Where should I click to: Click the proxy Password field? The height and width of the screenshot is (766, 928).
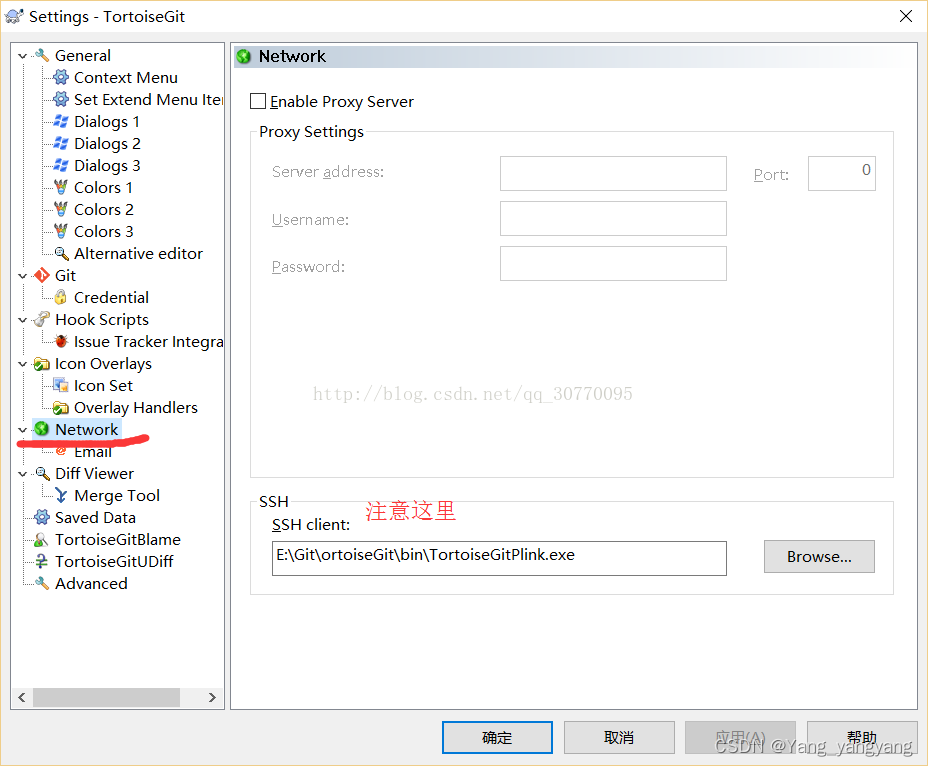point(613,263)
